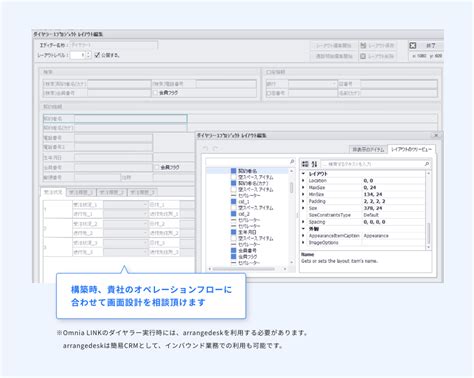Screen dimensions: 474x378
Task: Expand the Spacing property
Action: [x=303, y=222]
